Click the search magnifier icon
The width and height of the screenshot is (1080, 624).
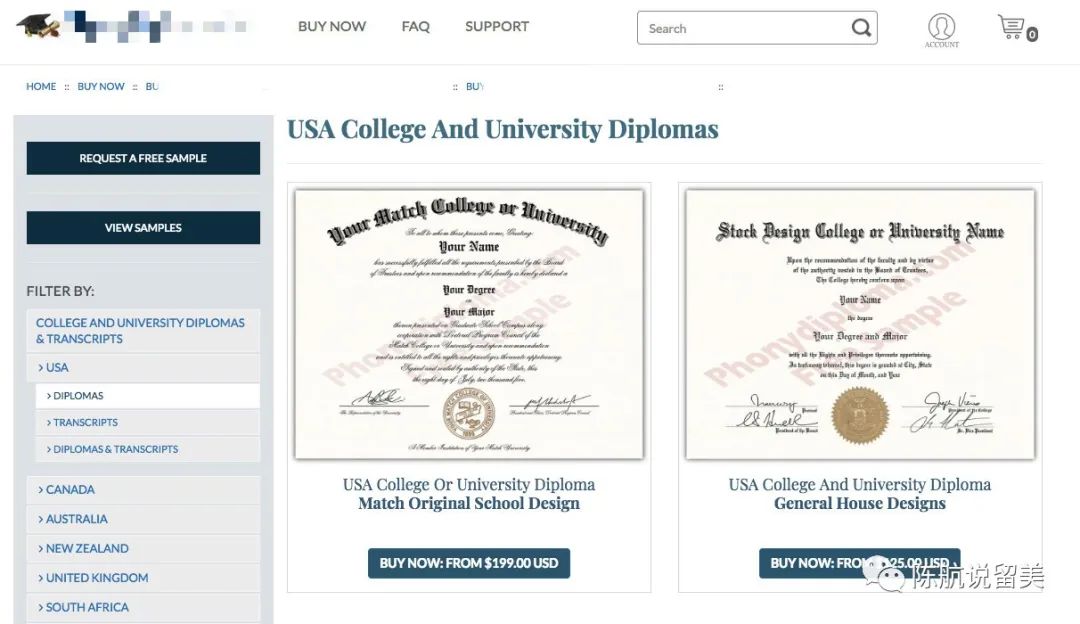click(x=861, y=28)
